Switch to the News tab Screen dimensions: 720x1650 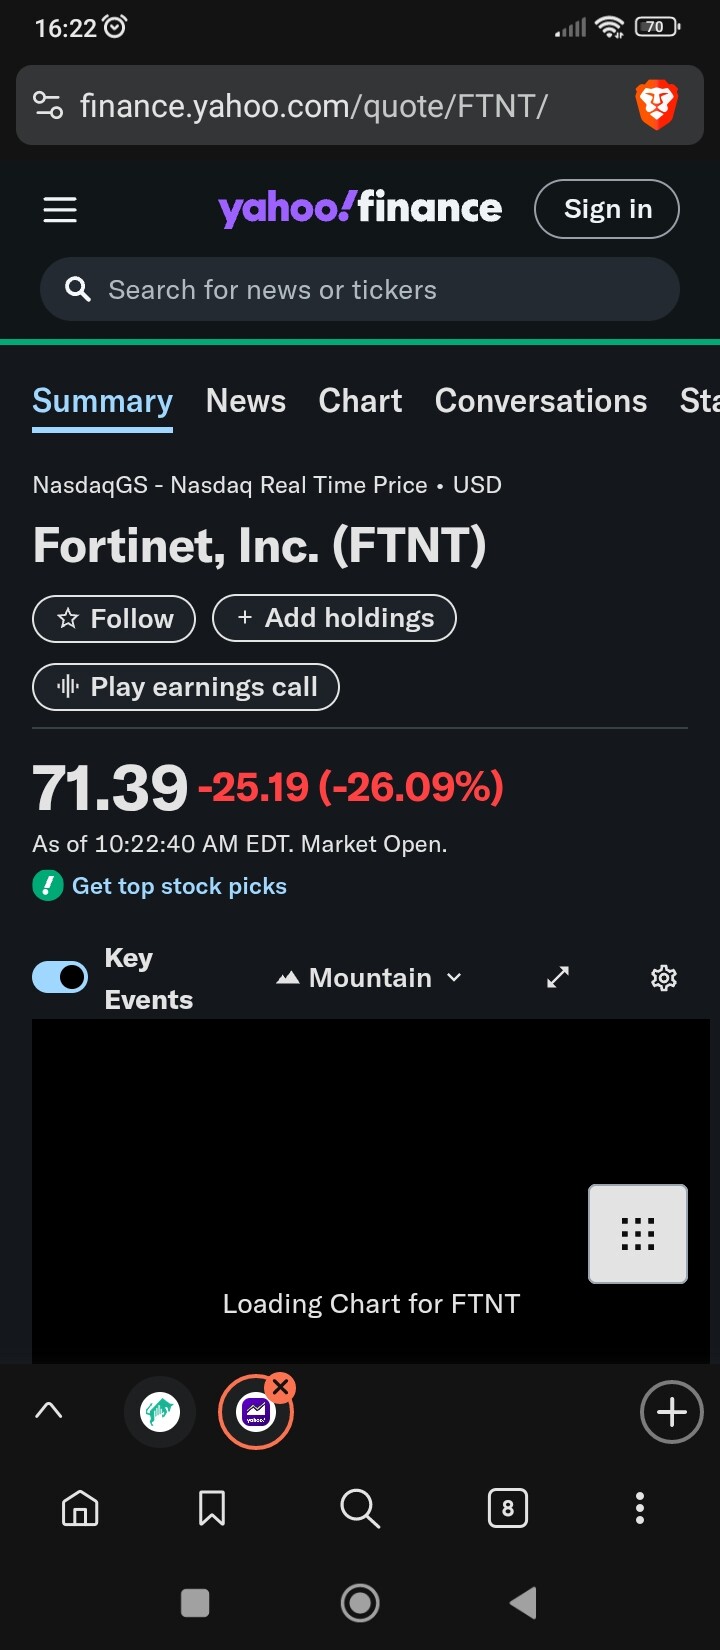point(246,401)
